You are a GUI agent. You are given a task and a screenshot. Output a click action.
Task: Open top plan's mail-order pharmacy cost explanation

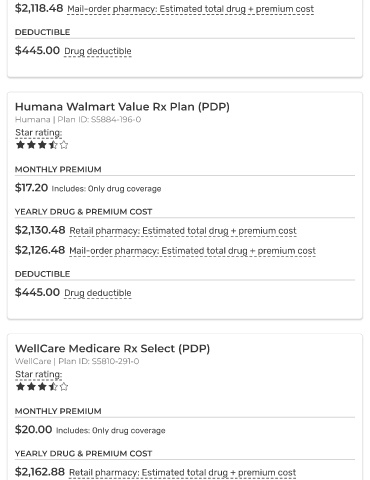click(x=190, y=9)
